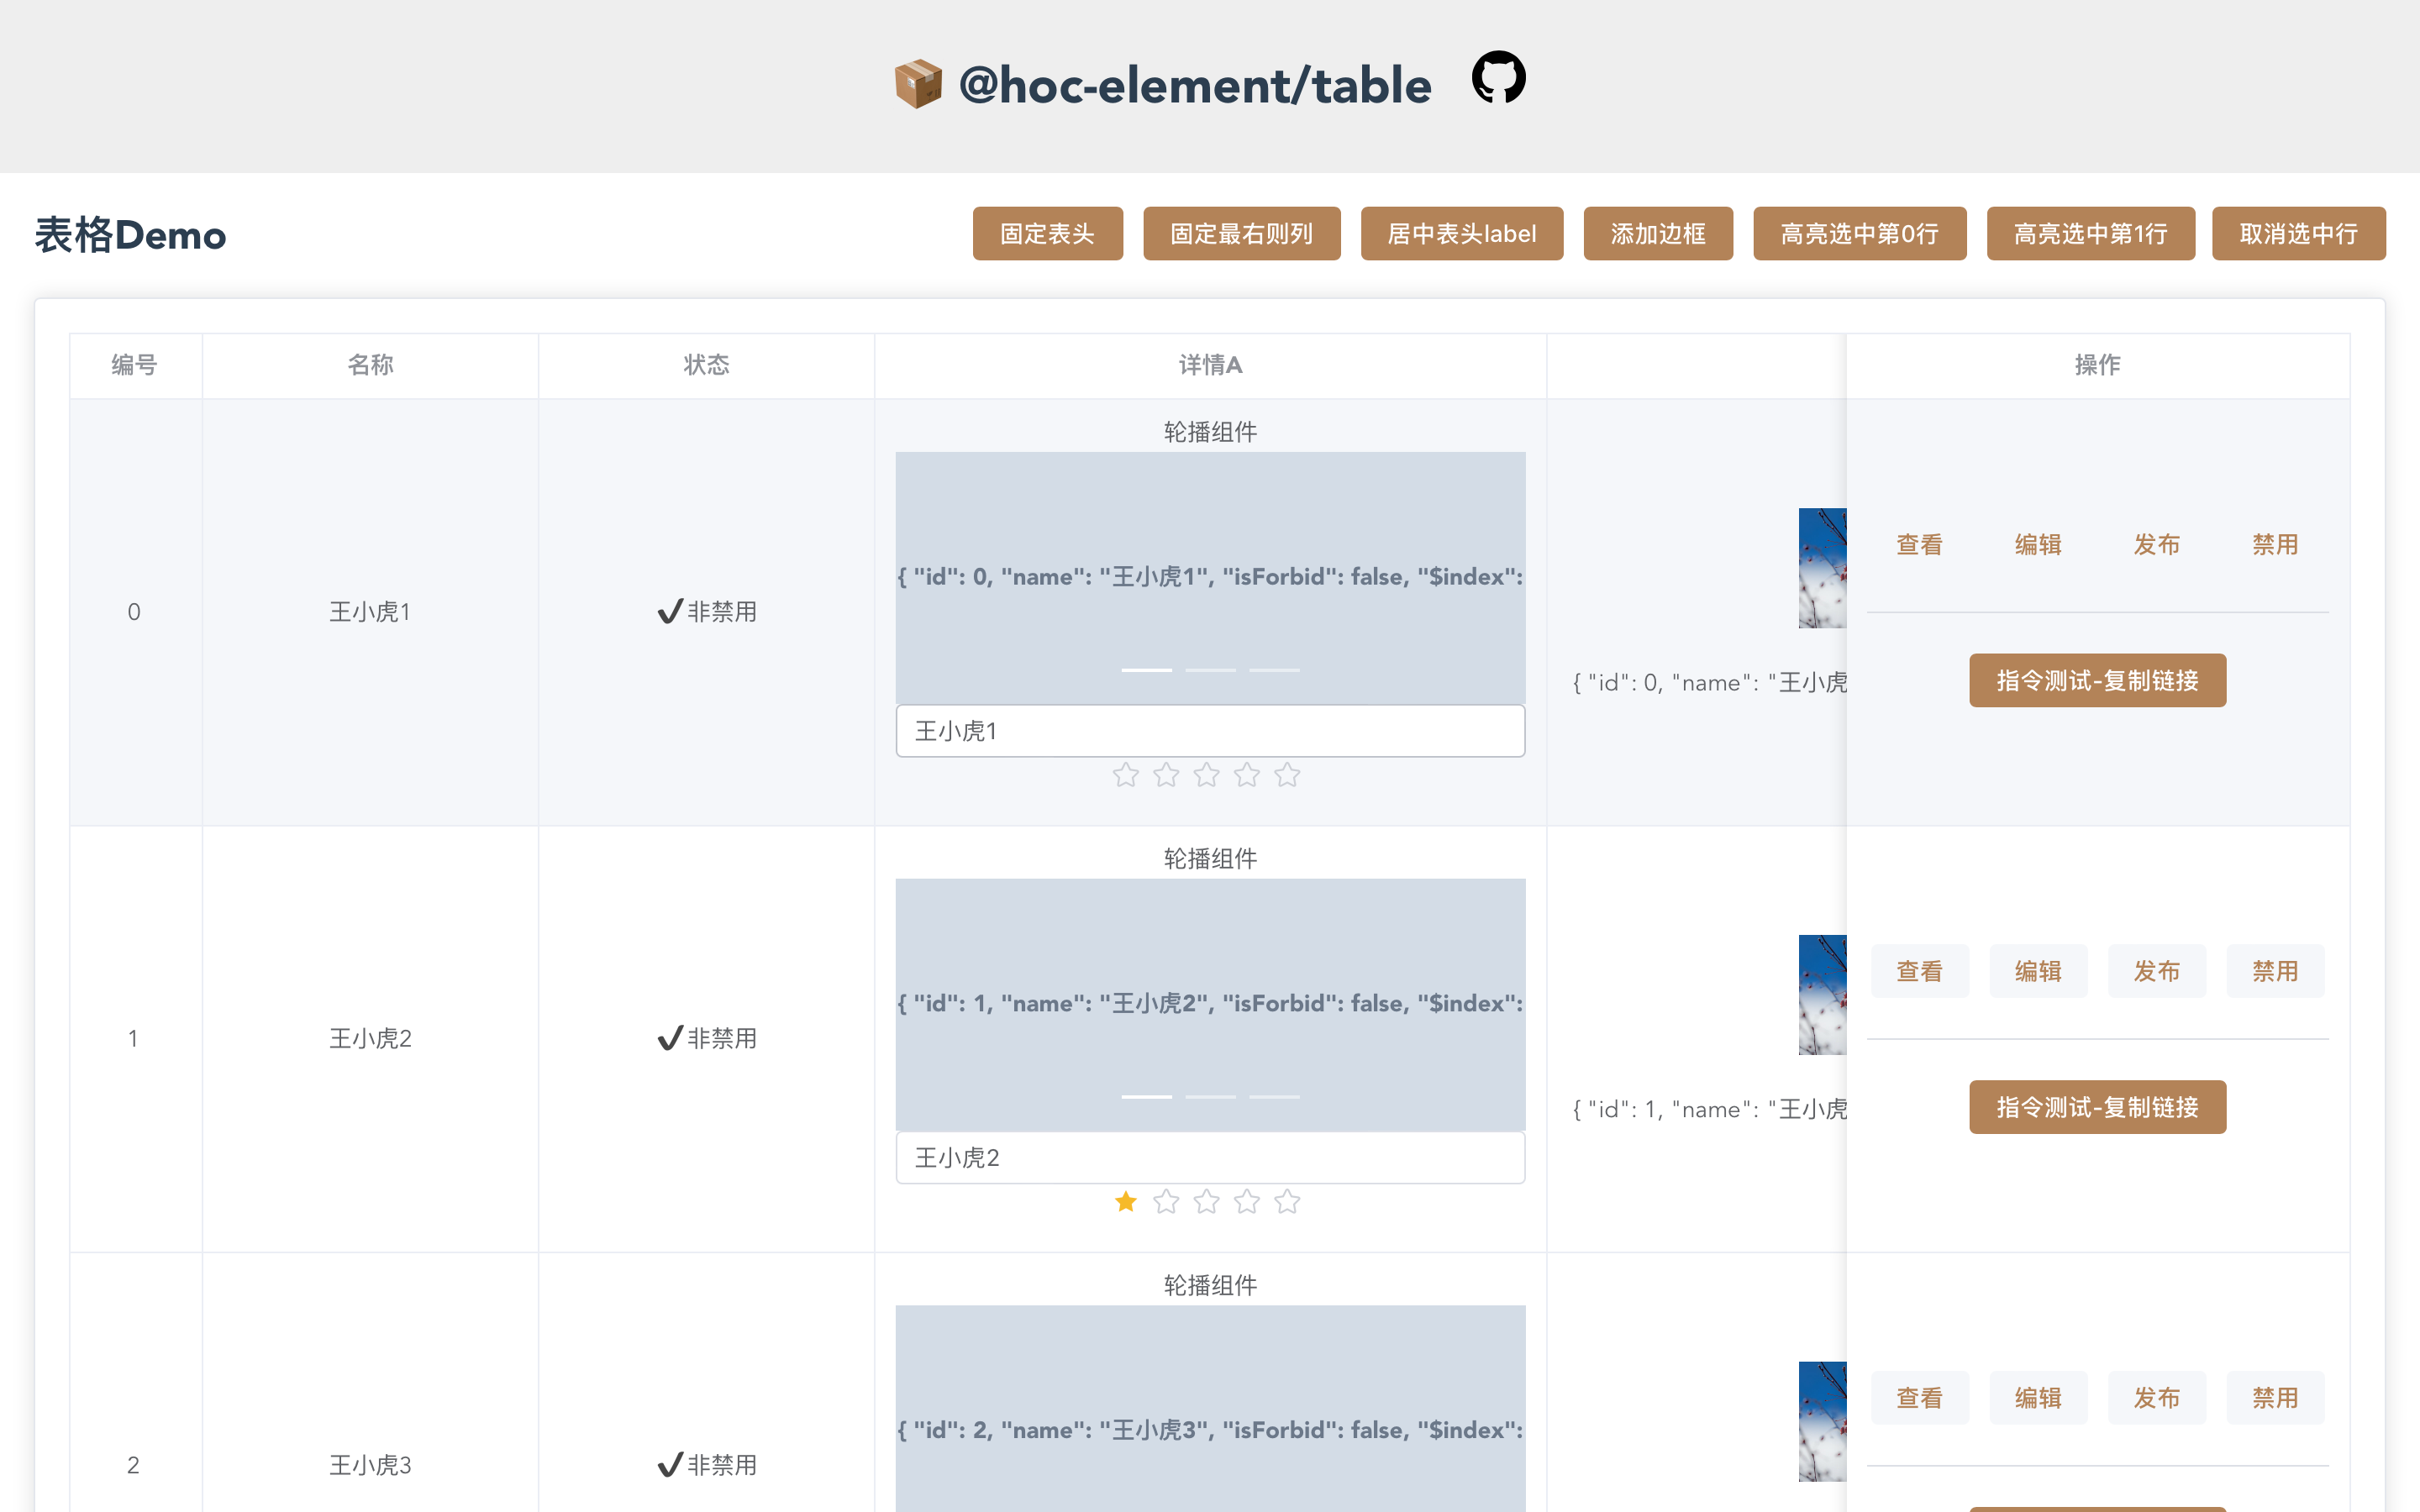Select third carousel indicator in row 0
The image size is (2420, 1512).
click(x=1274, y=669)
